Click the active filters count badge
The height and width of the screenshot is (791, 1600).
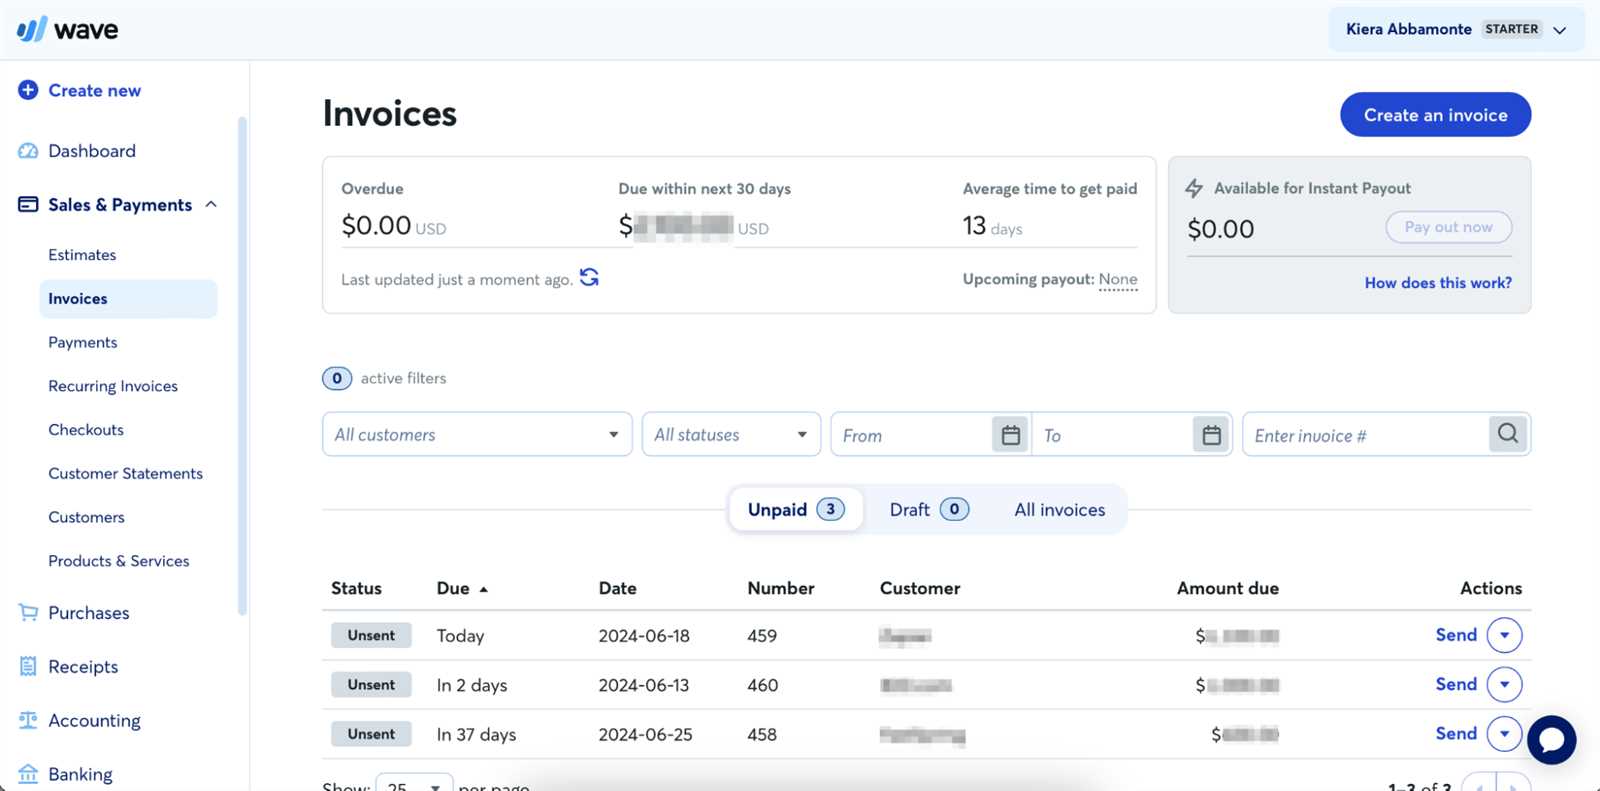[337, 378]
